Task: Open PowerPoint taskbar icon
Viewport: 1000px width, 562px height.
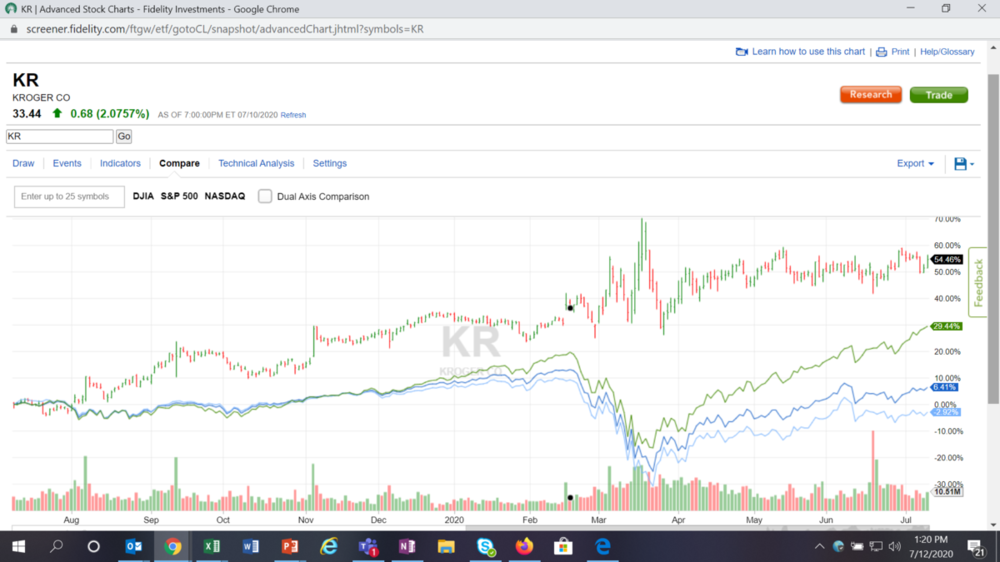Action: [290, 547]
